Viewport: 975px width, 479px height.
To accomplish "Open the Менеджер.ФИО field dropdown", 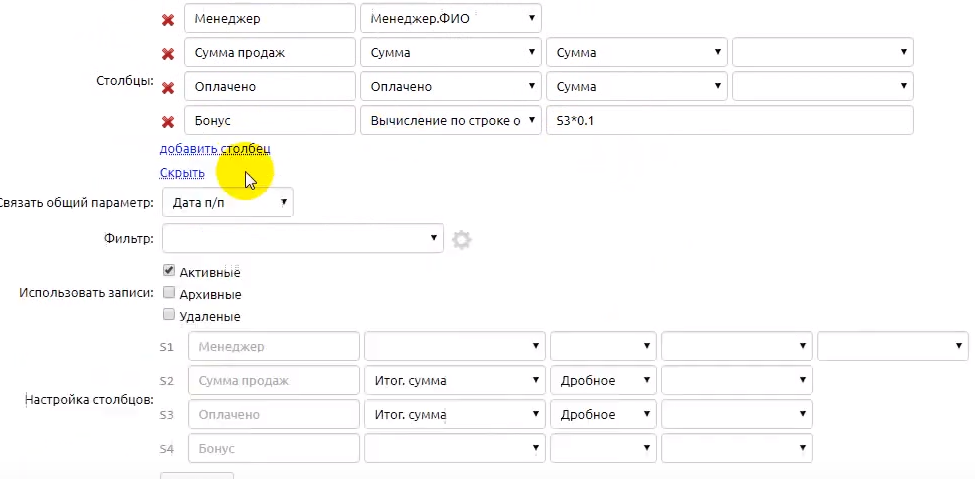I will tap(450, 19).
